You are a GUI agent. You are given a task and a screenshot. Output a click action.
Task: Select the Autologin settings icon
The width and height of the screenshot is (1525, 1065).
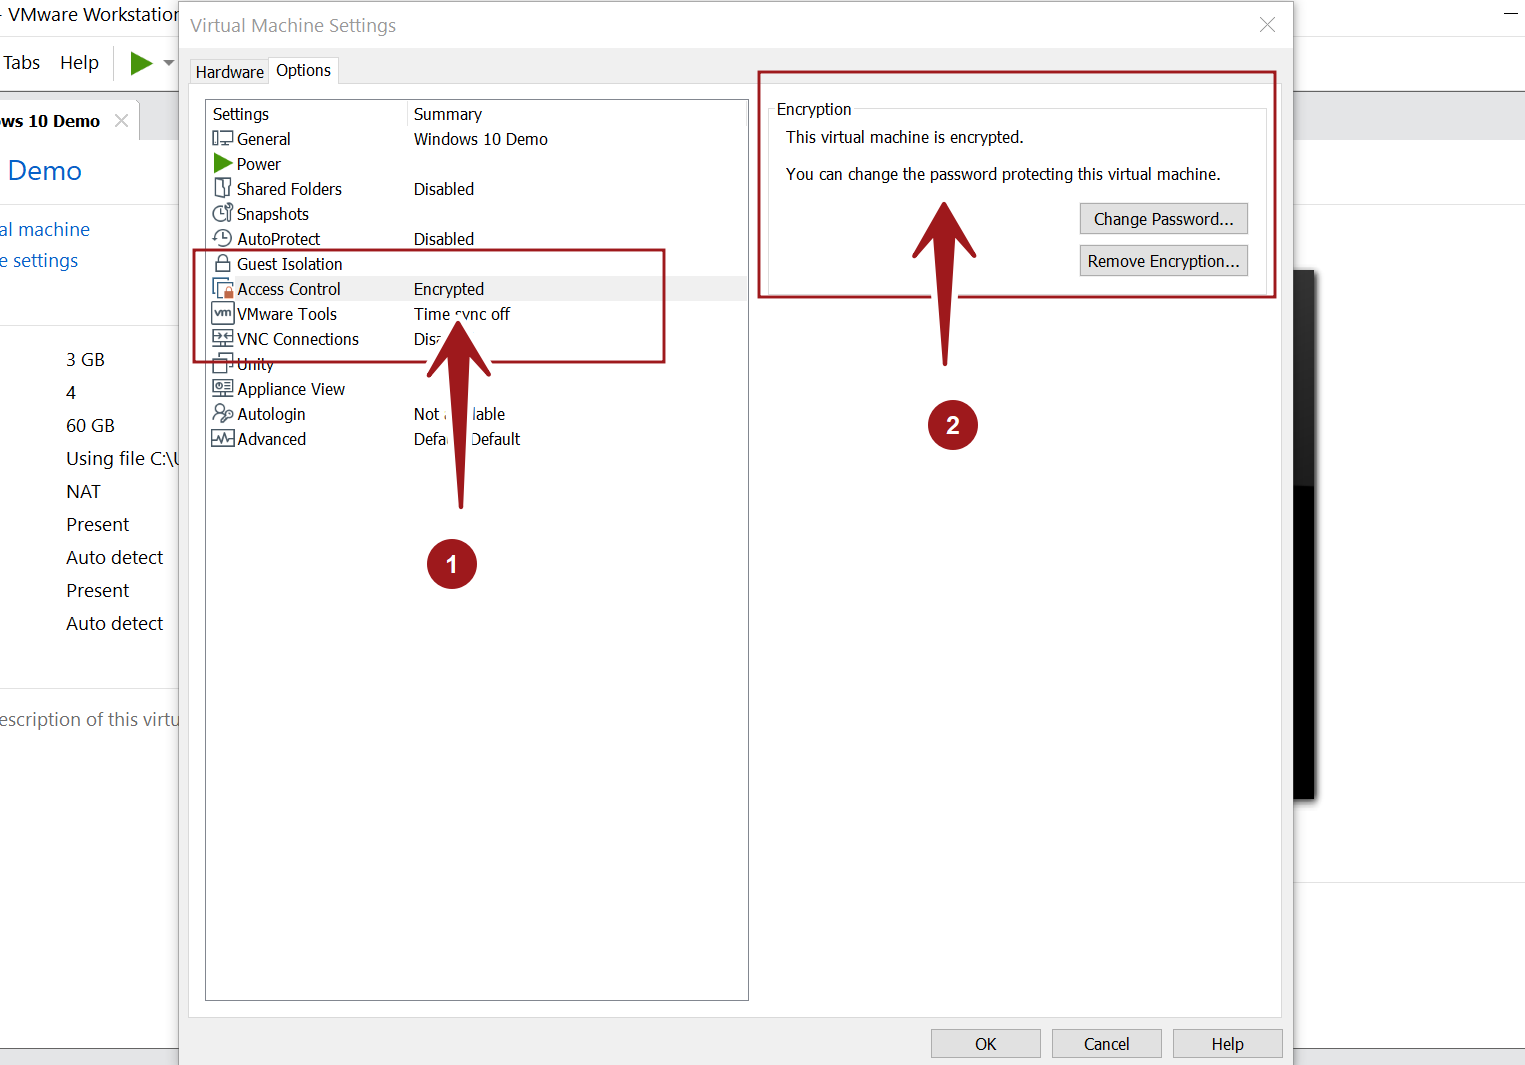(222, 413)
